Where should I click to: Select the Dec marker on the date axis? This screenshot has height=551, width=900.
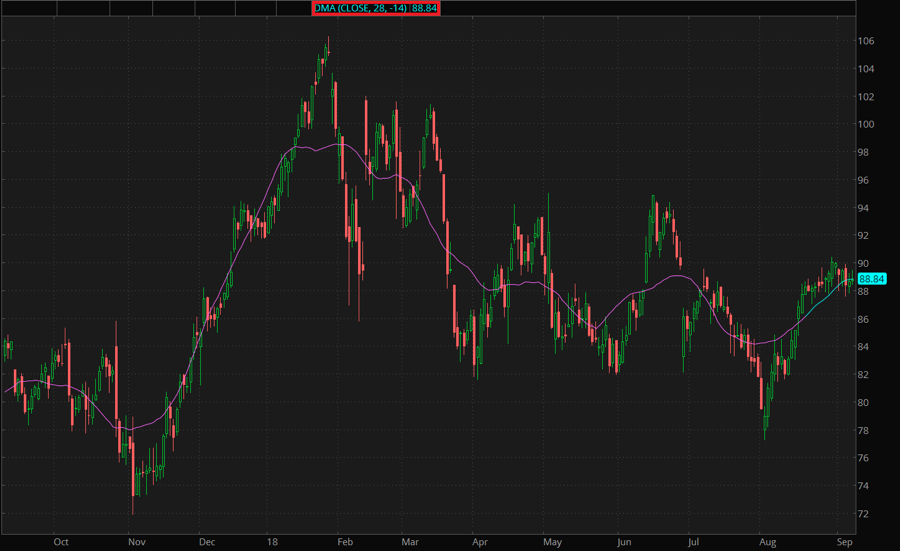(x=207, y=541)
